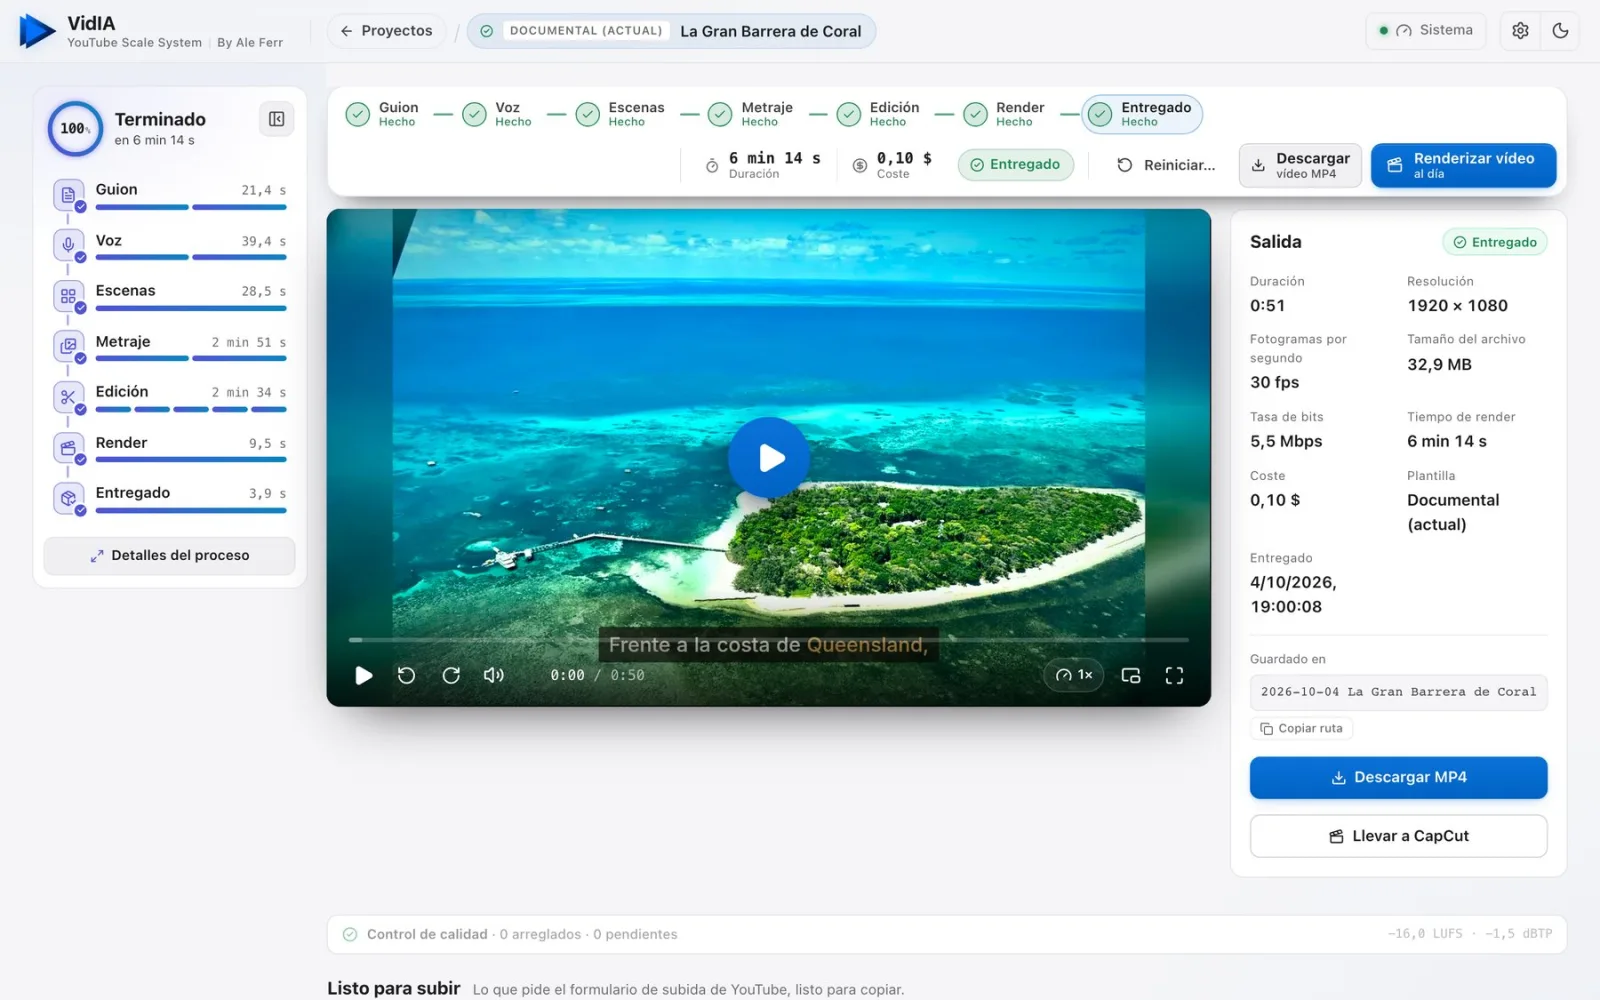1600x1000 pixels.
Task: Select the Metraje step in pipeline
Action: tap(751, 114)
